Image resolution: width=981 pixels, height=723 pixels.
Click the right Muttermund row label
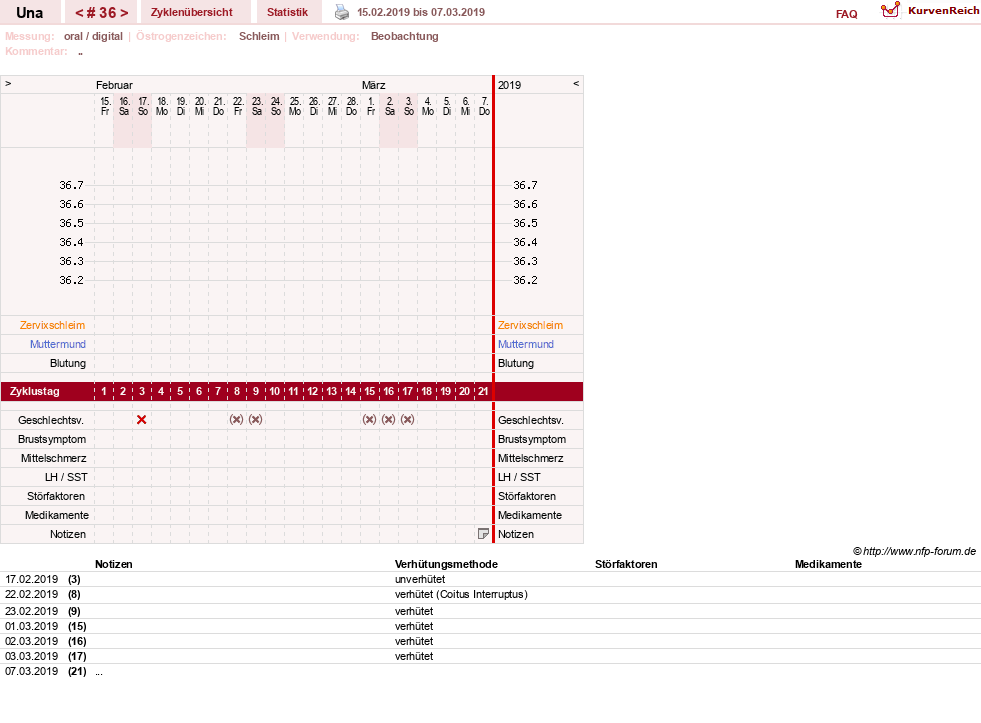(x=526, y=344)
